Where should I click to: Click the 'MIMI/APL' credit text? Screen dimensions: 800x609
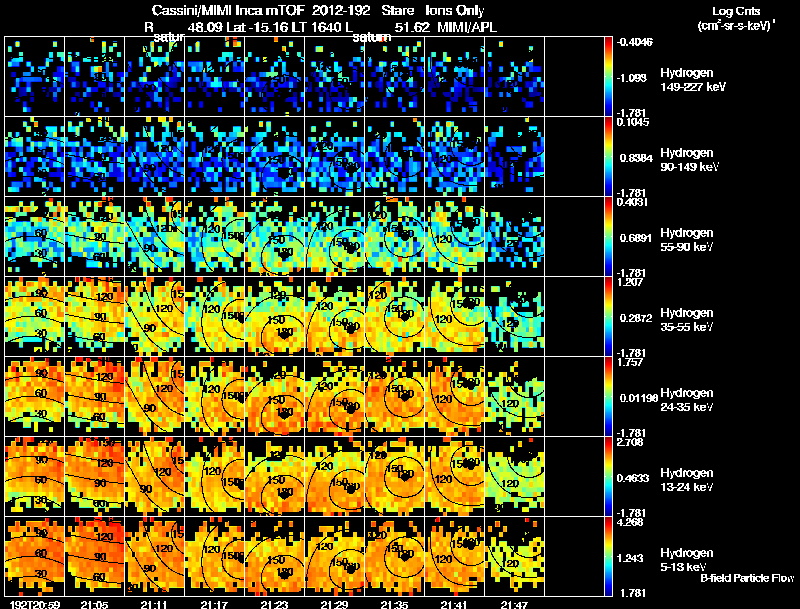(x=467, y=27)
